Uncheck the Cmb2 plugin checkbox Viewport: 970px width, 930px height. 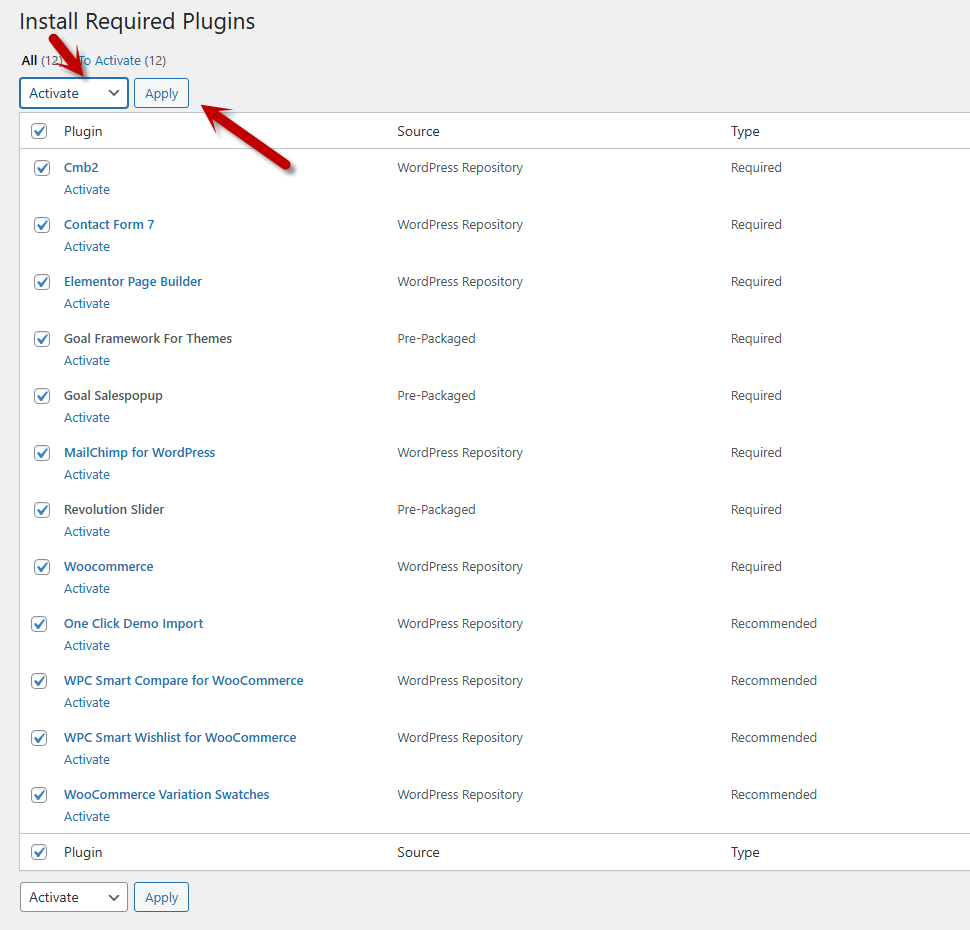click(x=42, y=168)
